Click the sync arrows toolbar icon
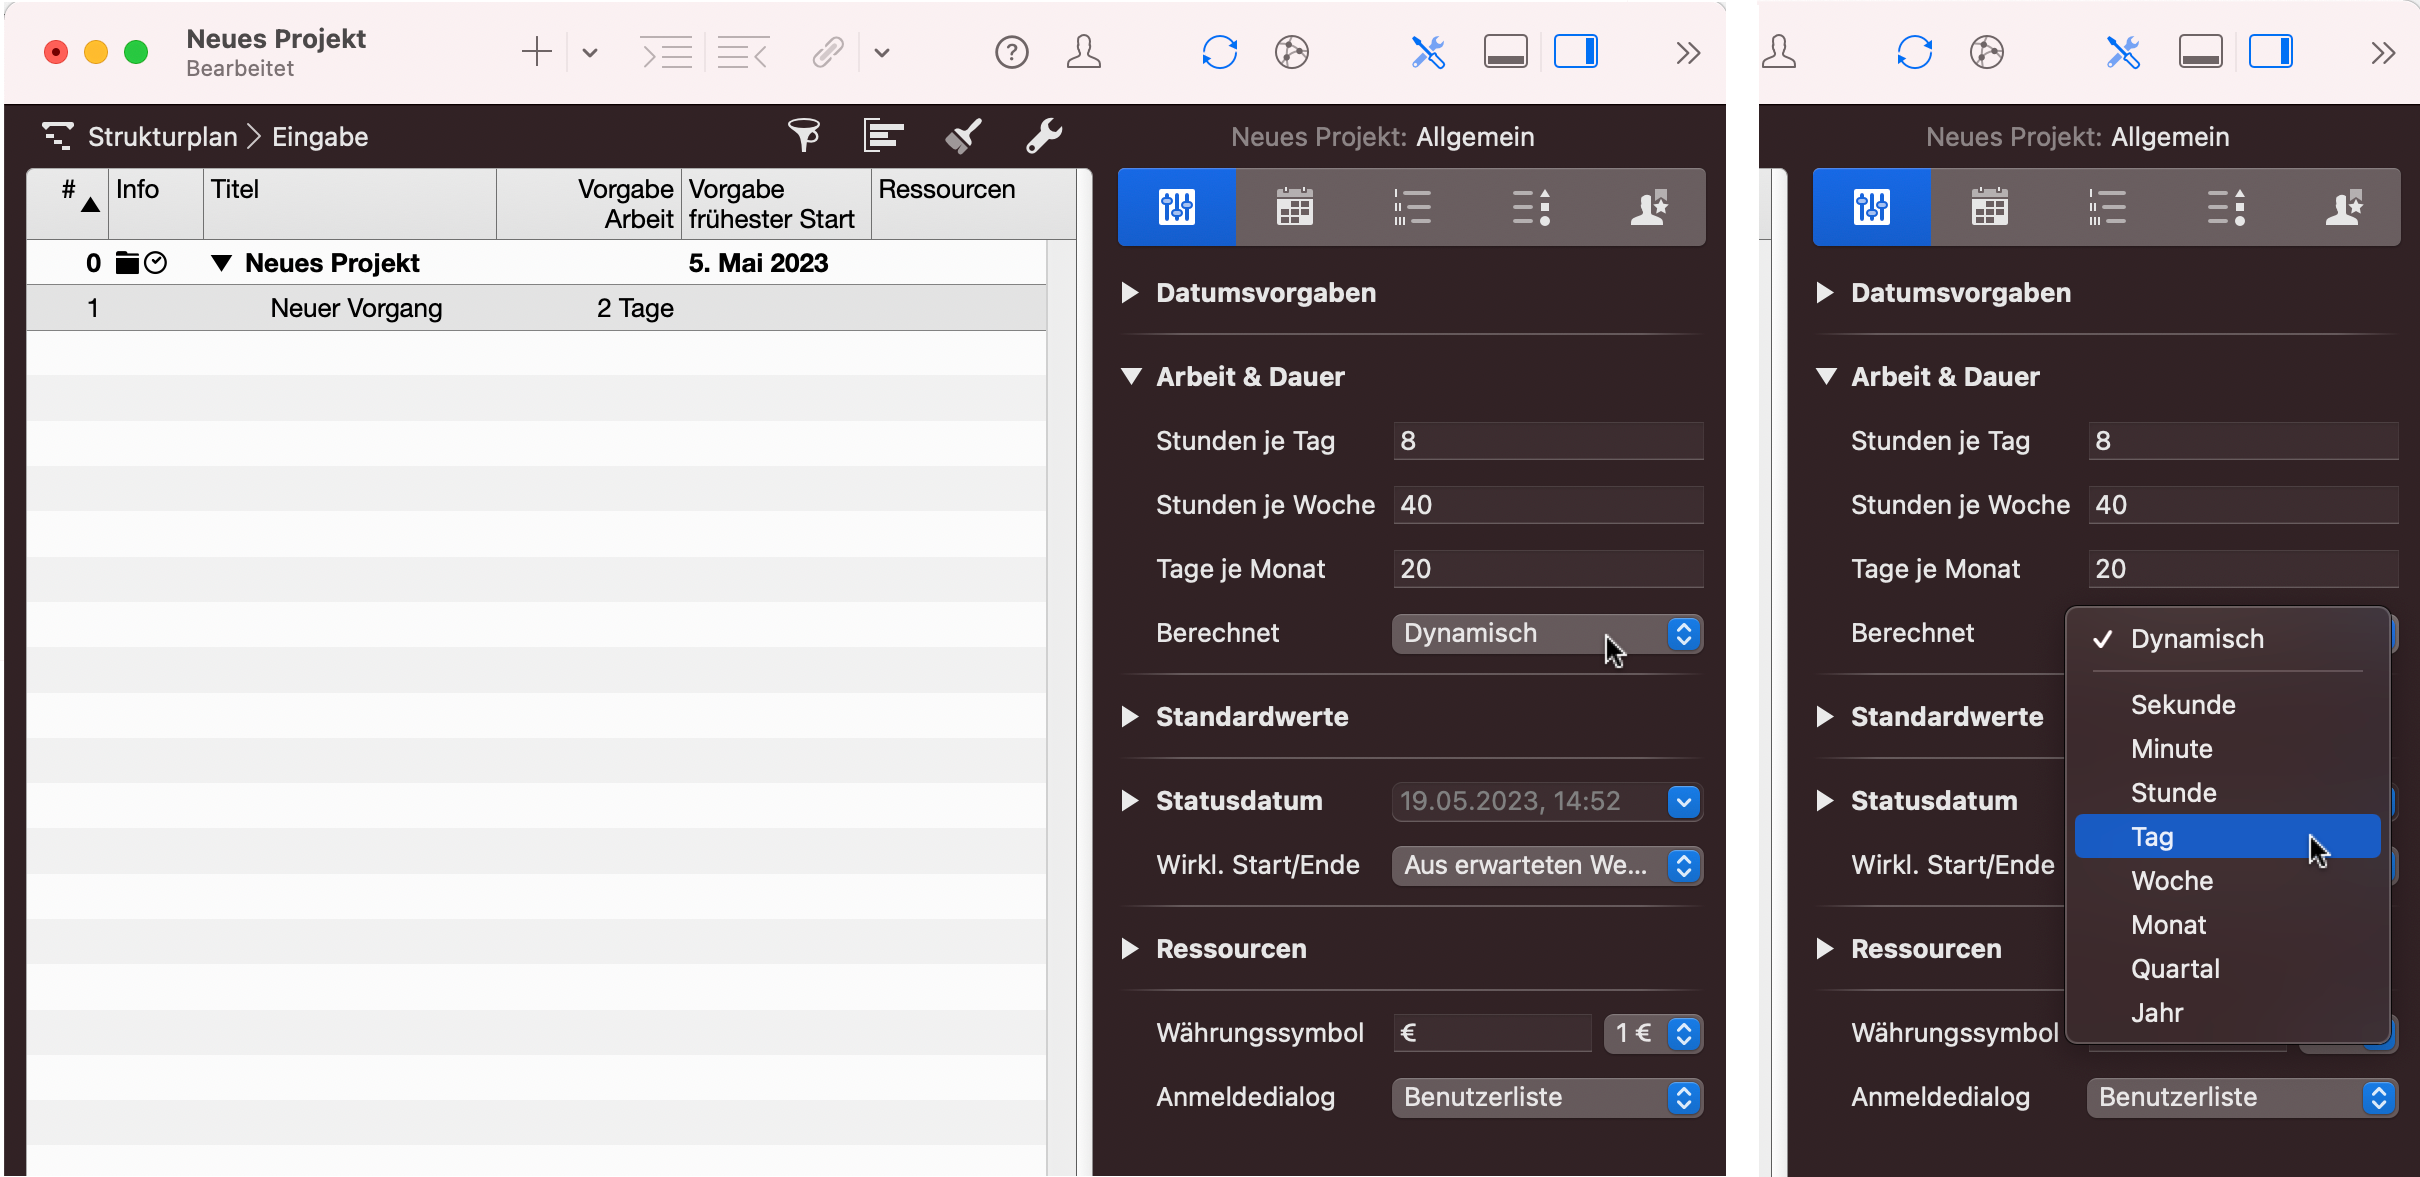The height and width of the screenshot is (1177, 2420). 1219,52
